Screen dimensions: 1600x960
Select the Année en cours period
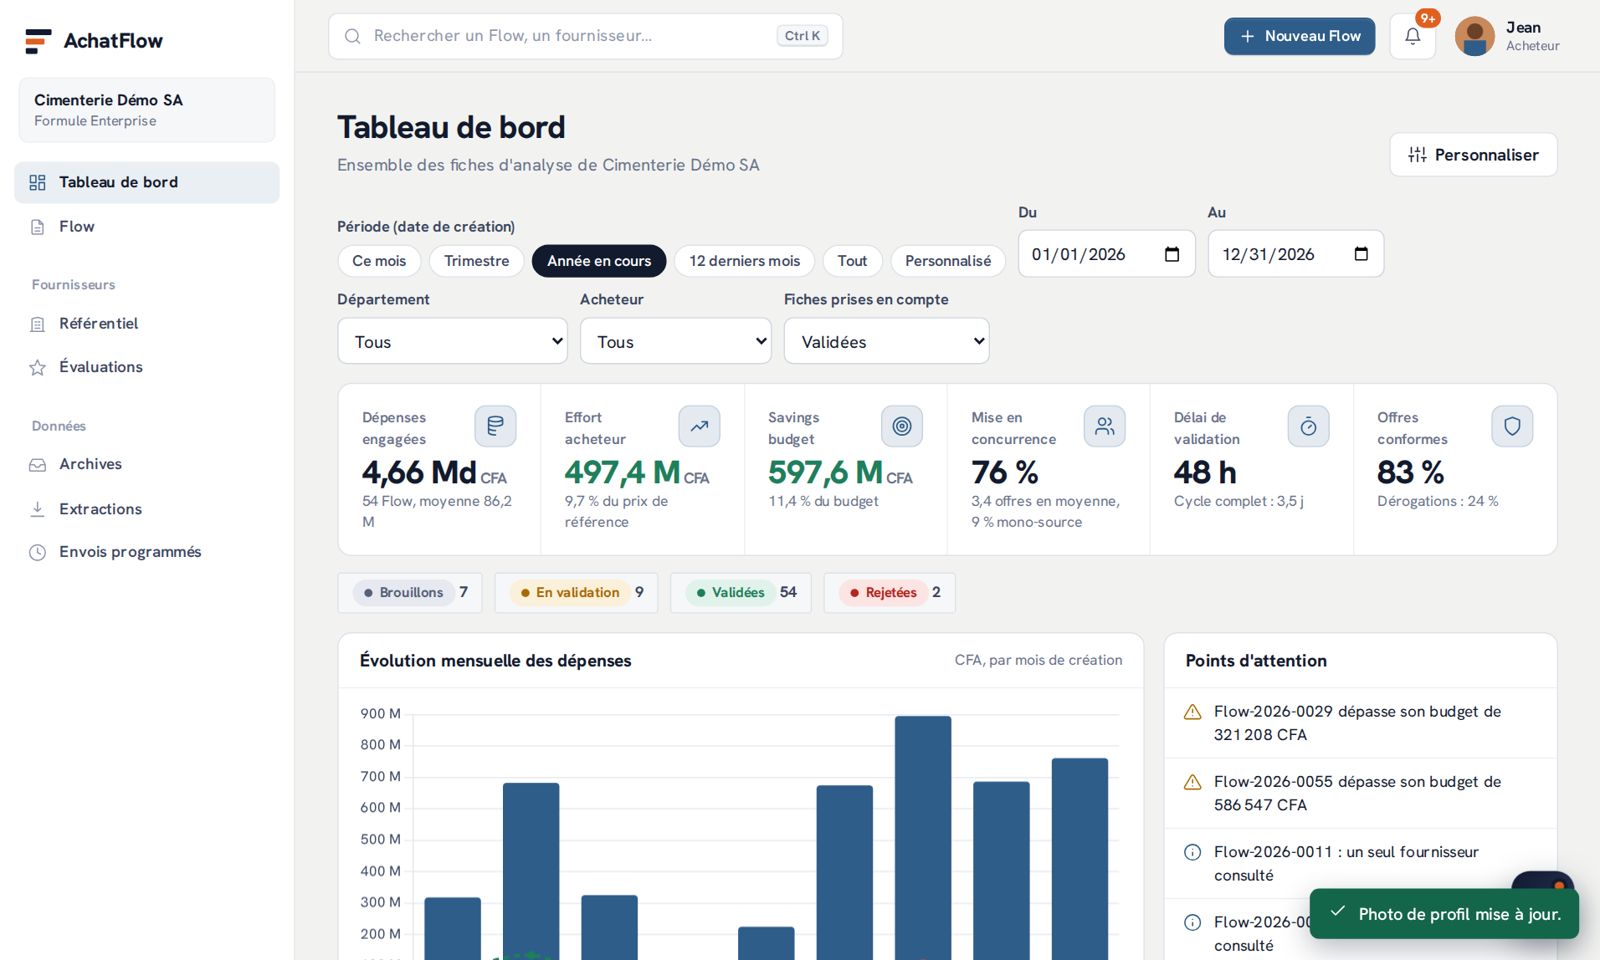599,261
